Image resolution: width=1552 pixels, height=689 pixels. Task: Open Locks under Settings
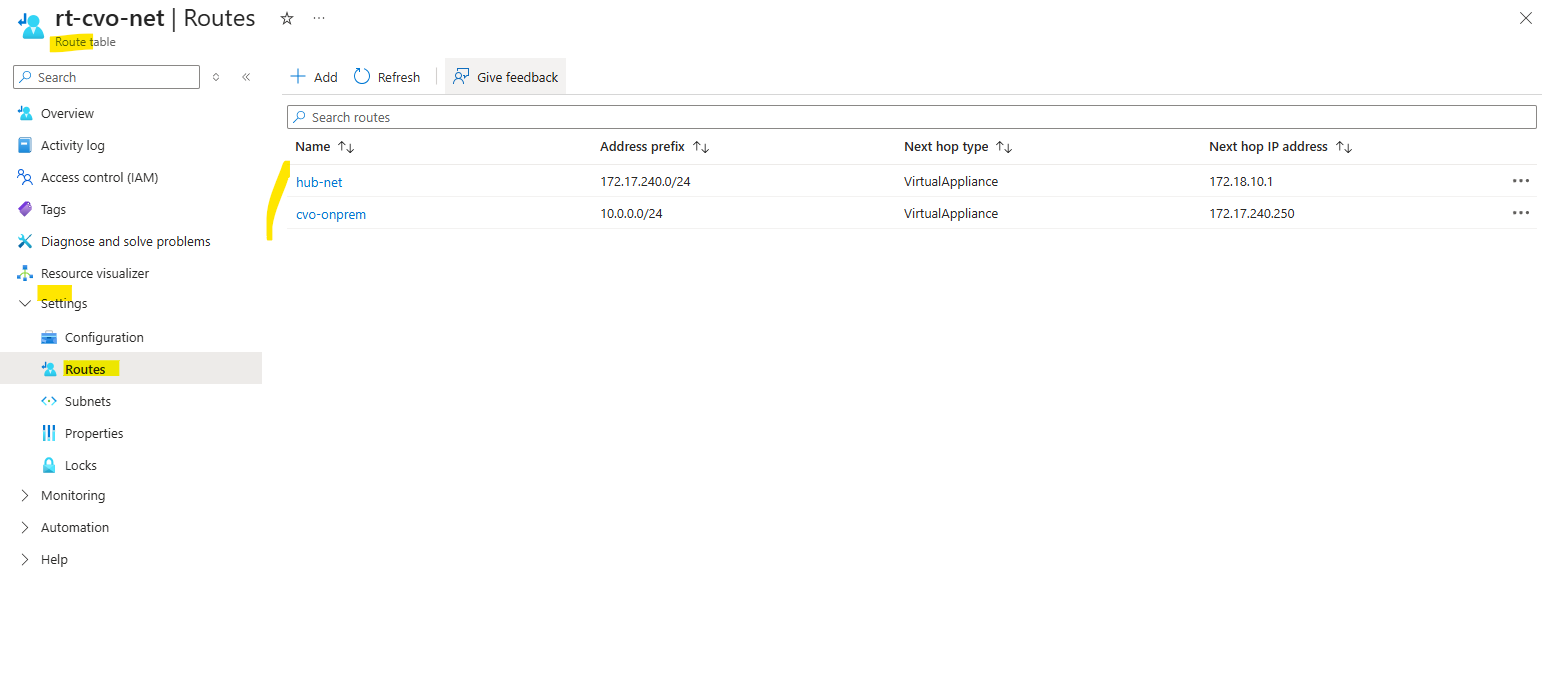pyautogui.click(x=81, y=465)
